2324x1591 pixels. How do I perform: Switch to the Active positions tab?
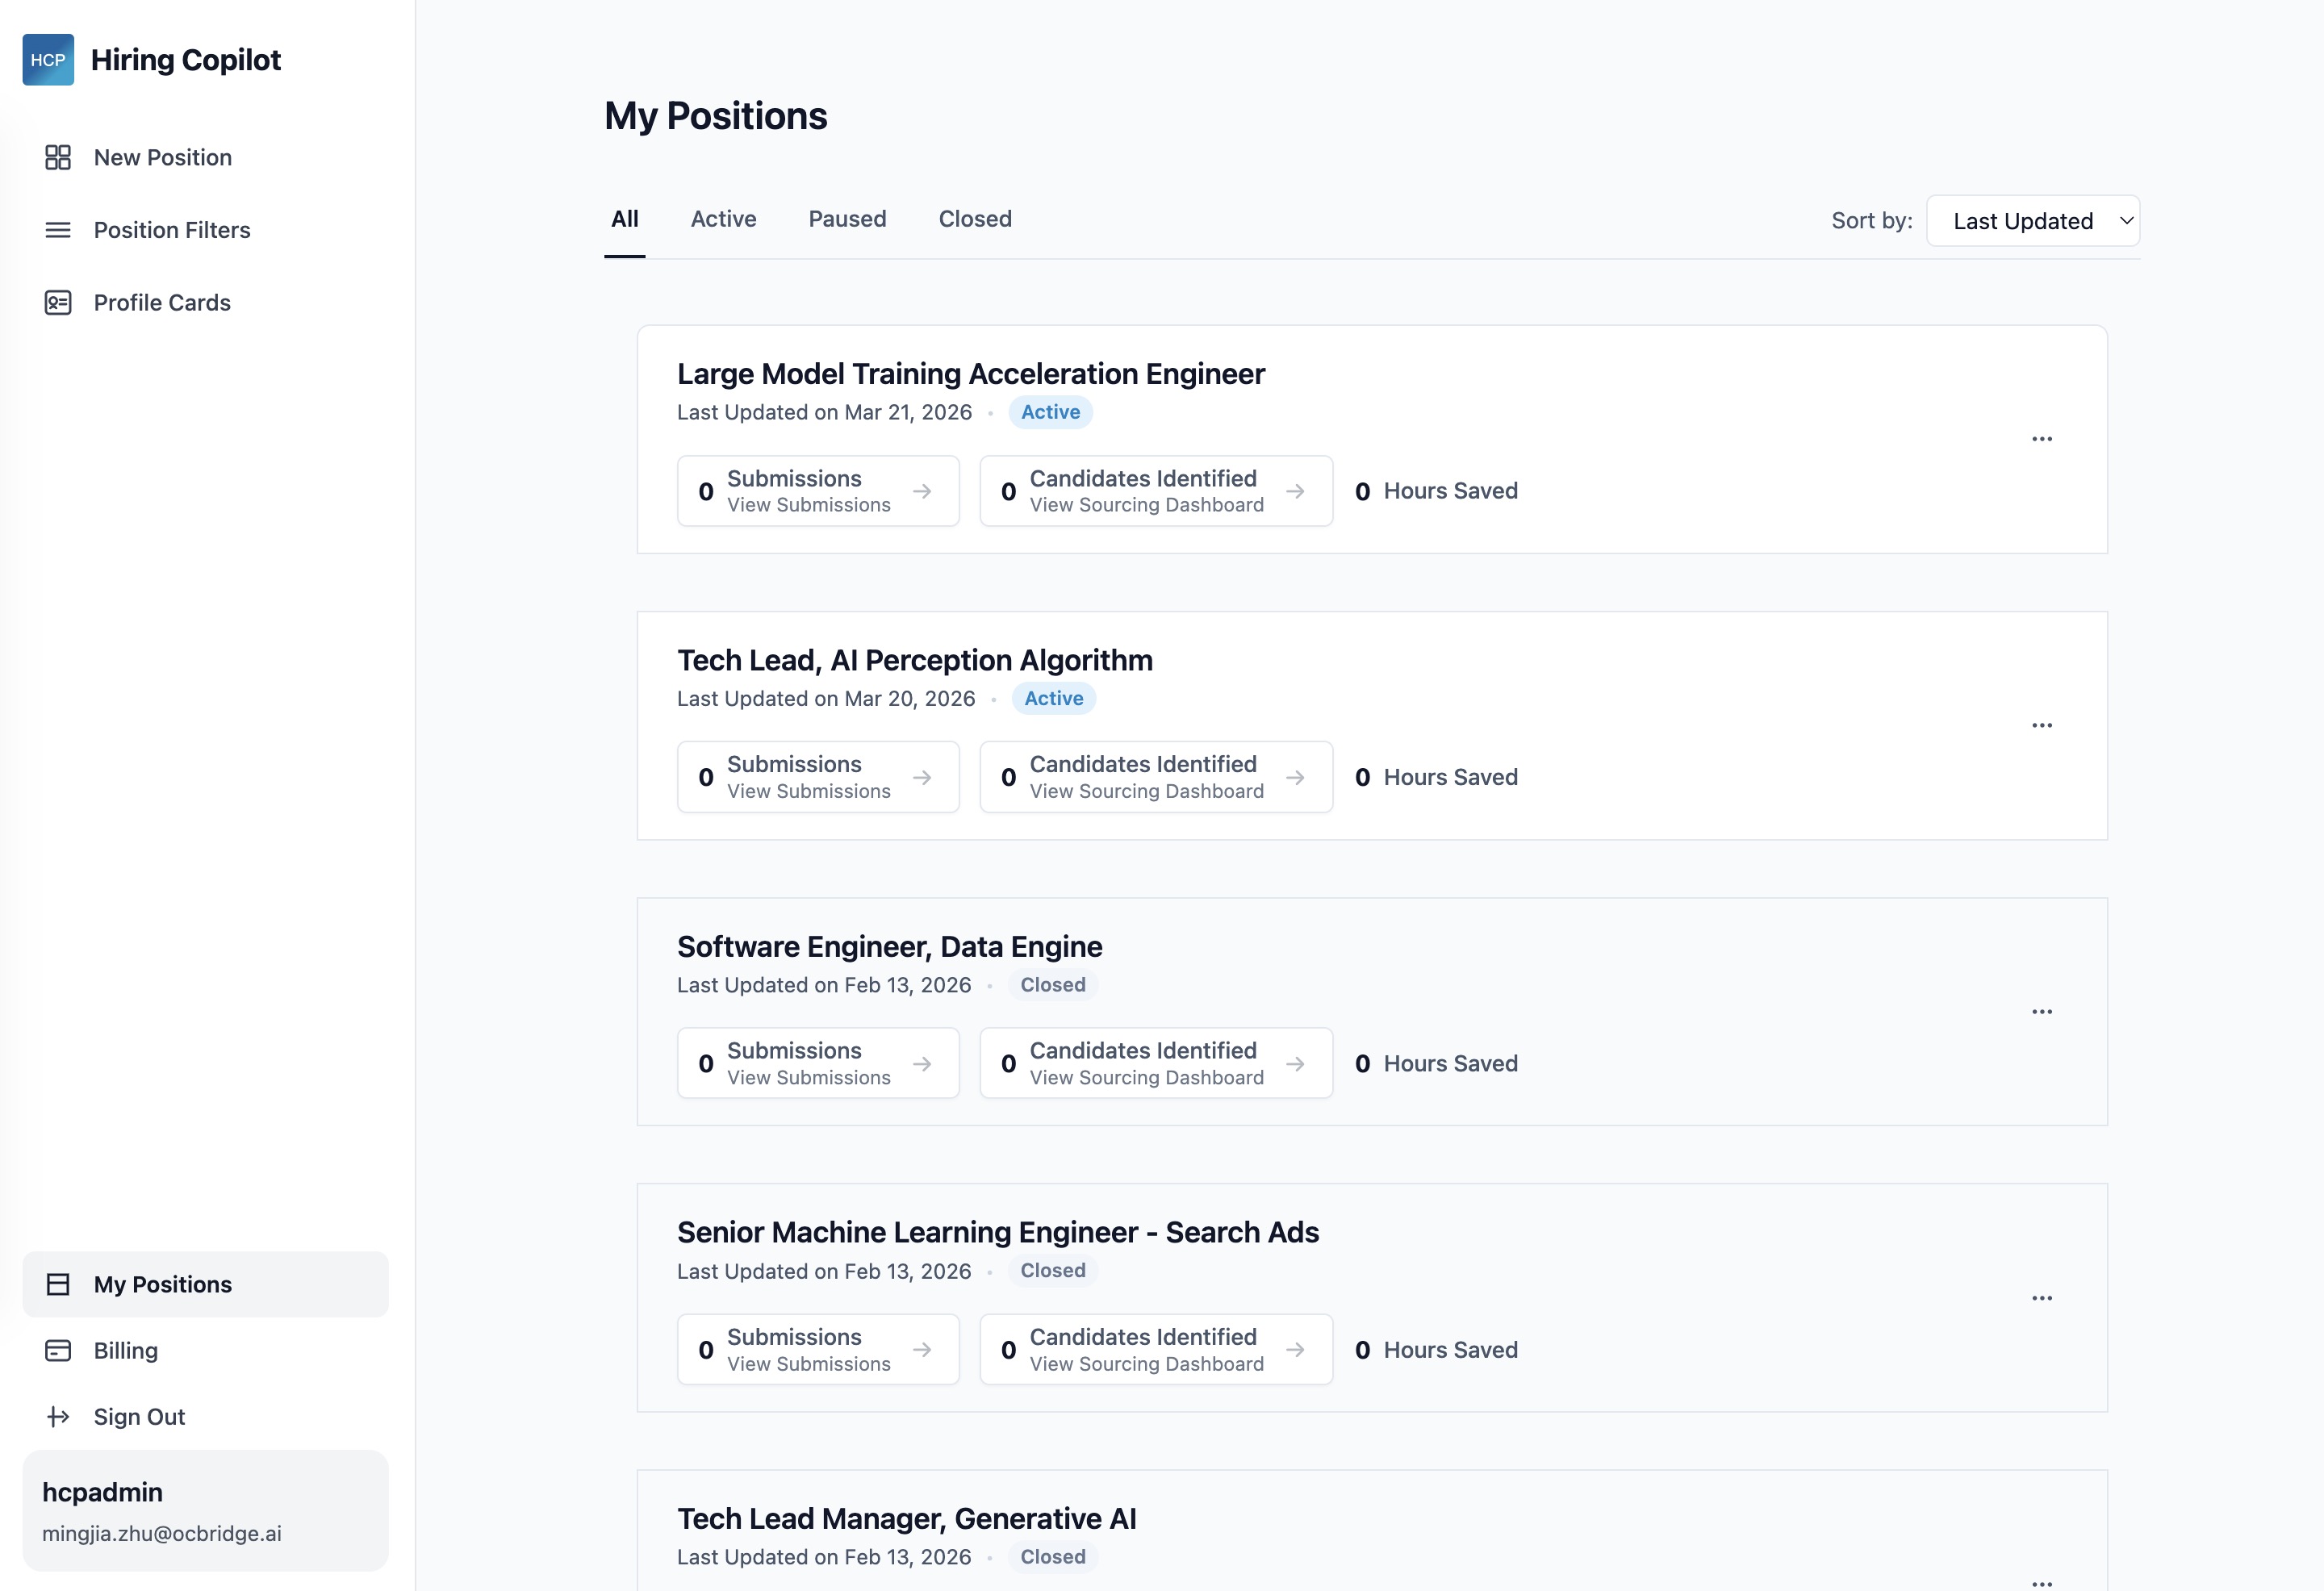tap(723, 219)
